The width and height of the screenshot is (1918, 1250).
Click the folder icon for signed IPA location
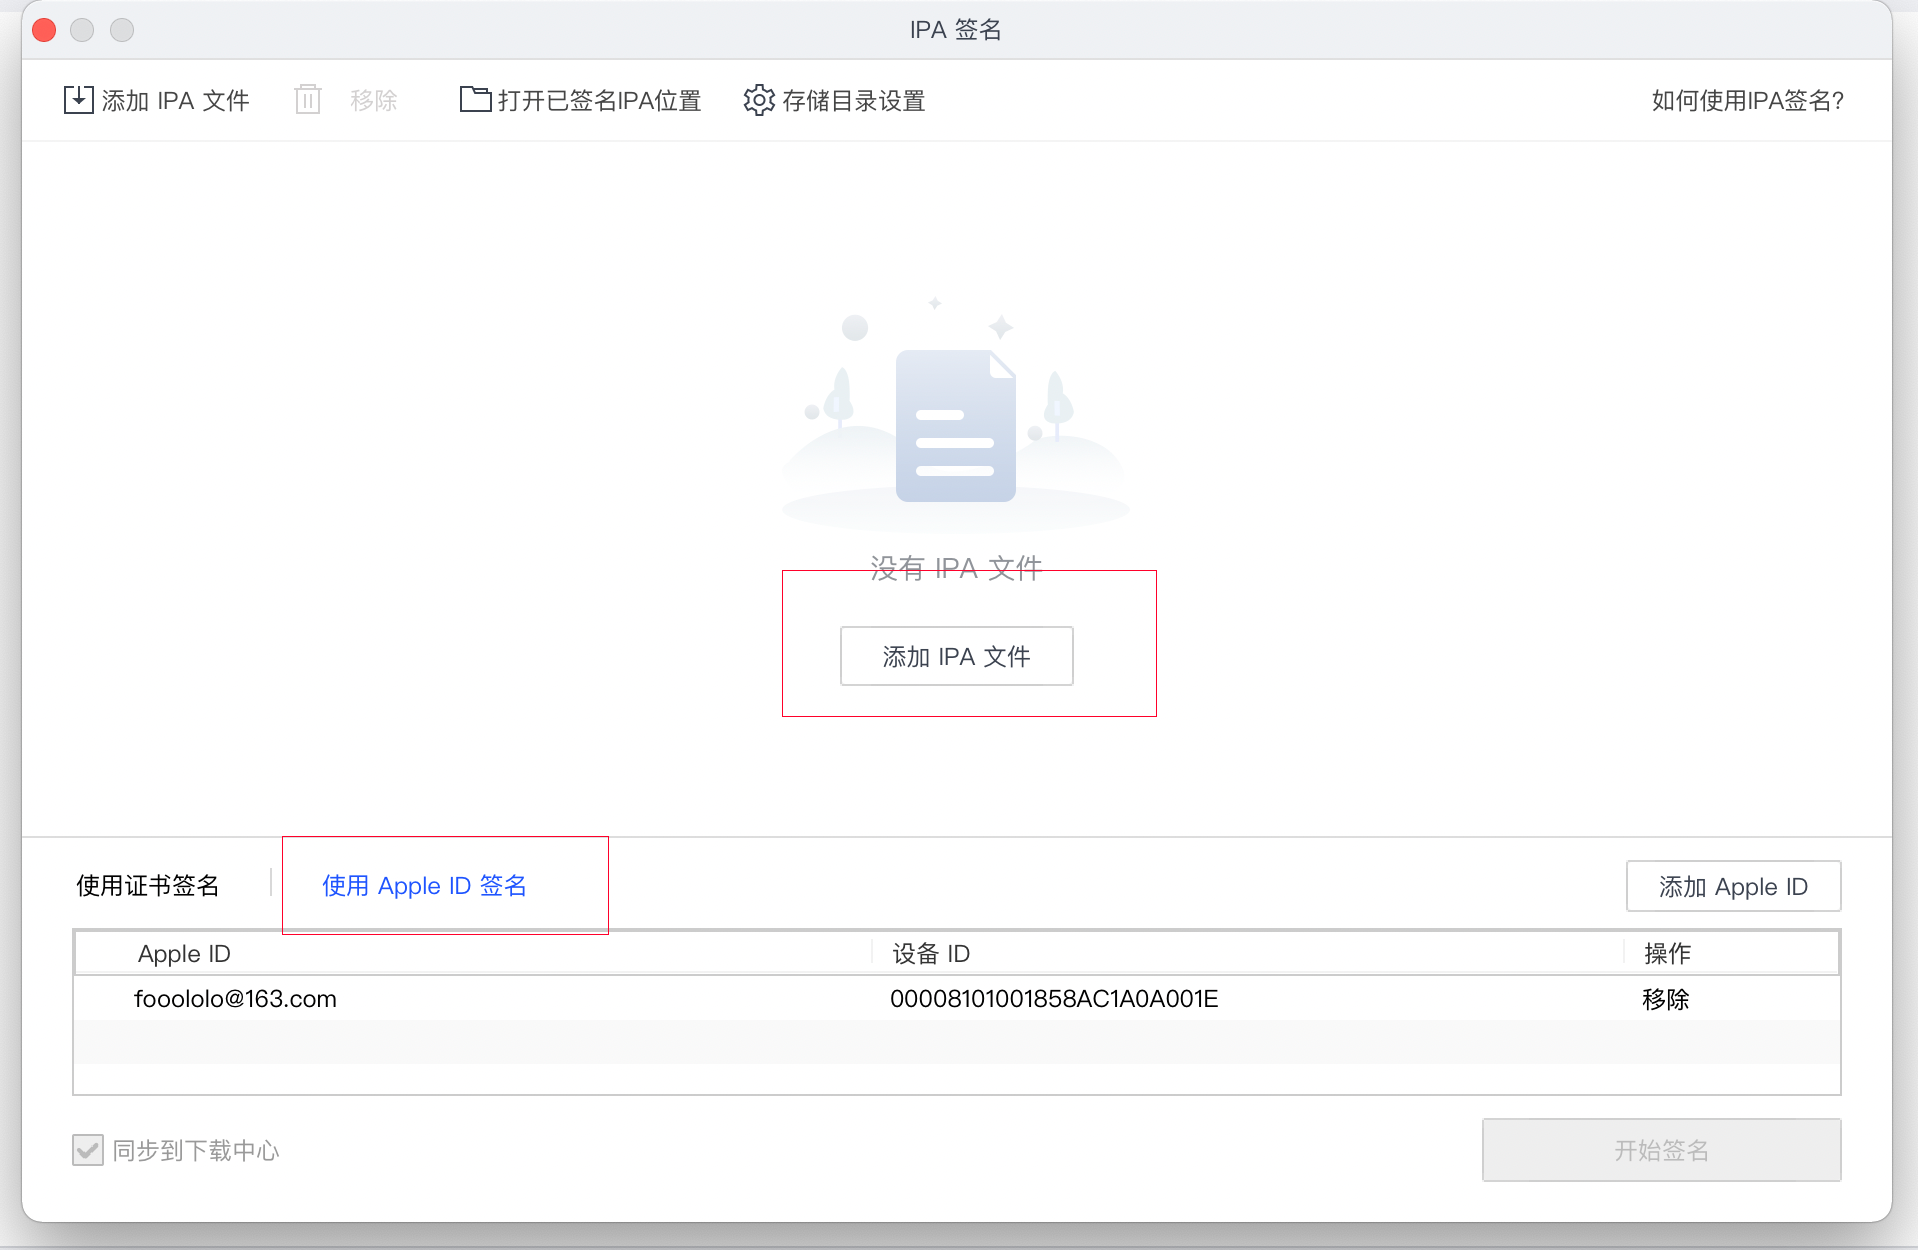(475, 99)
